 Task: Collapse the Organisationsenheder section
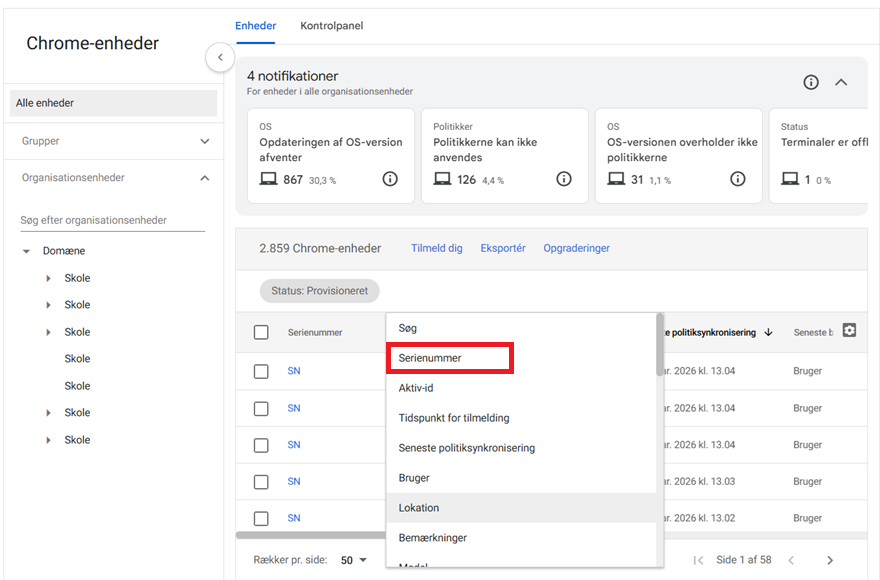205,178
